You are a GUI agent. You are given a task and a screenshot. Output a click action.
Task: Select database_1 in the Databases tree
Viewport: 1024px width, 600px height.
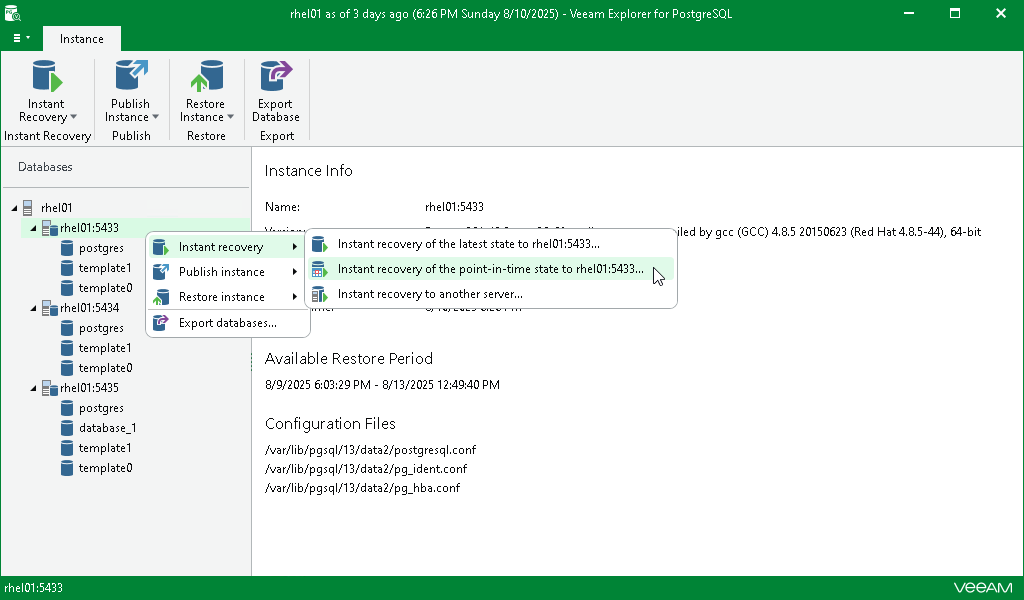click(108, 427)
